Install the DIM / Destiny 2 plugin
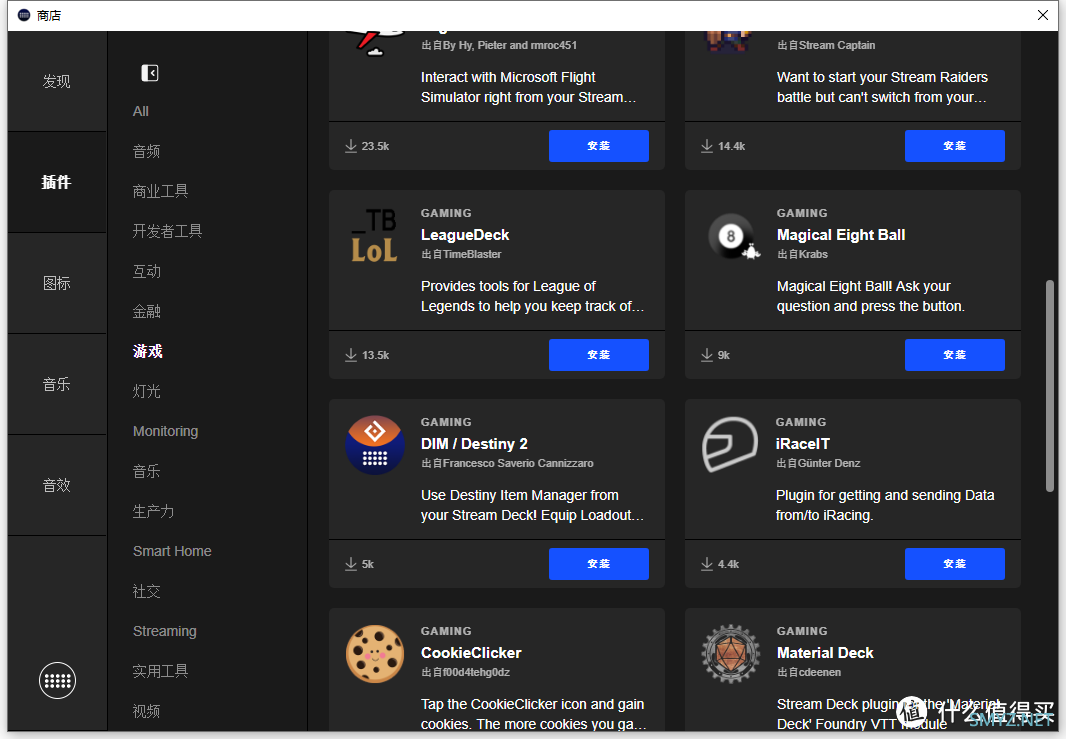 (598, 564)
